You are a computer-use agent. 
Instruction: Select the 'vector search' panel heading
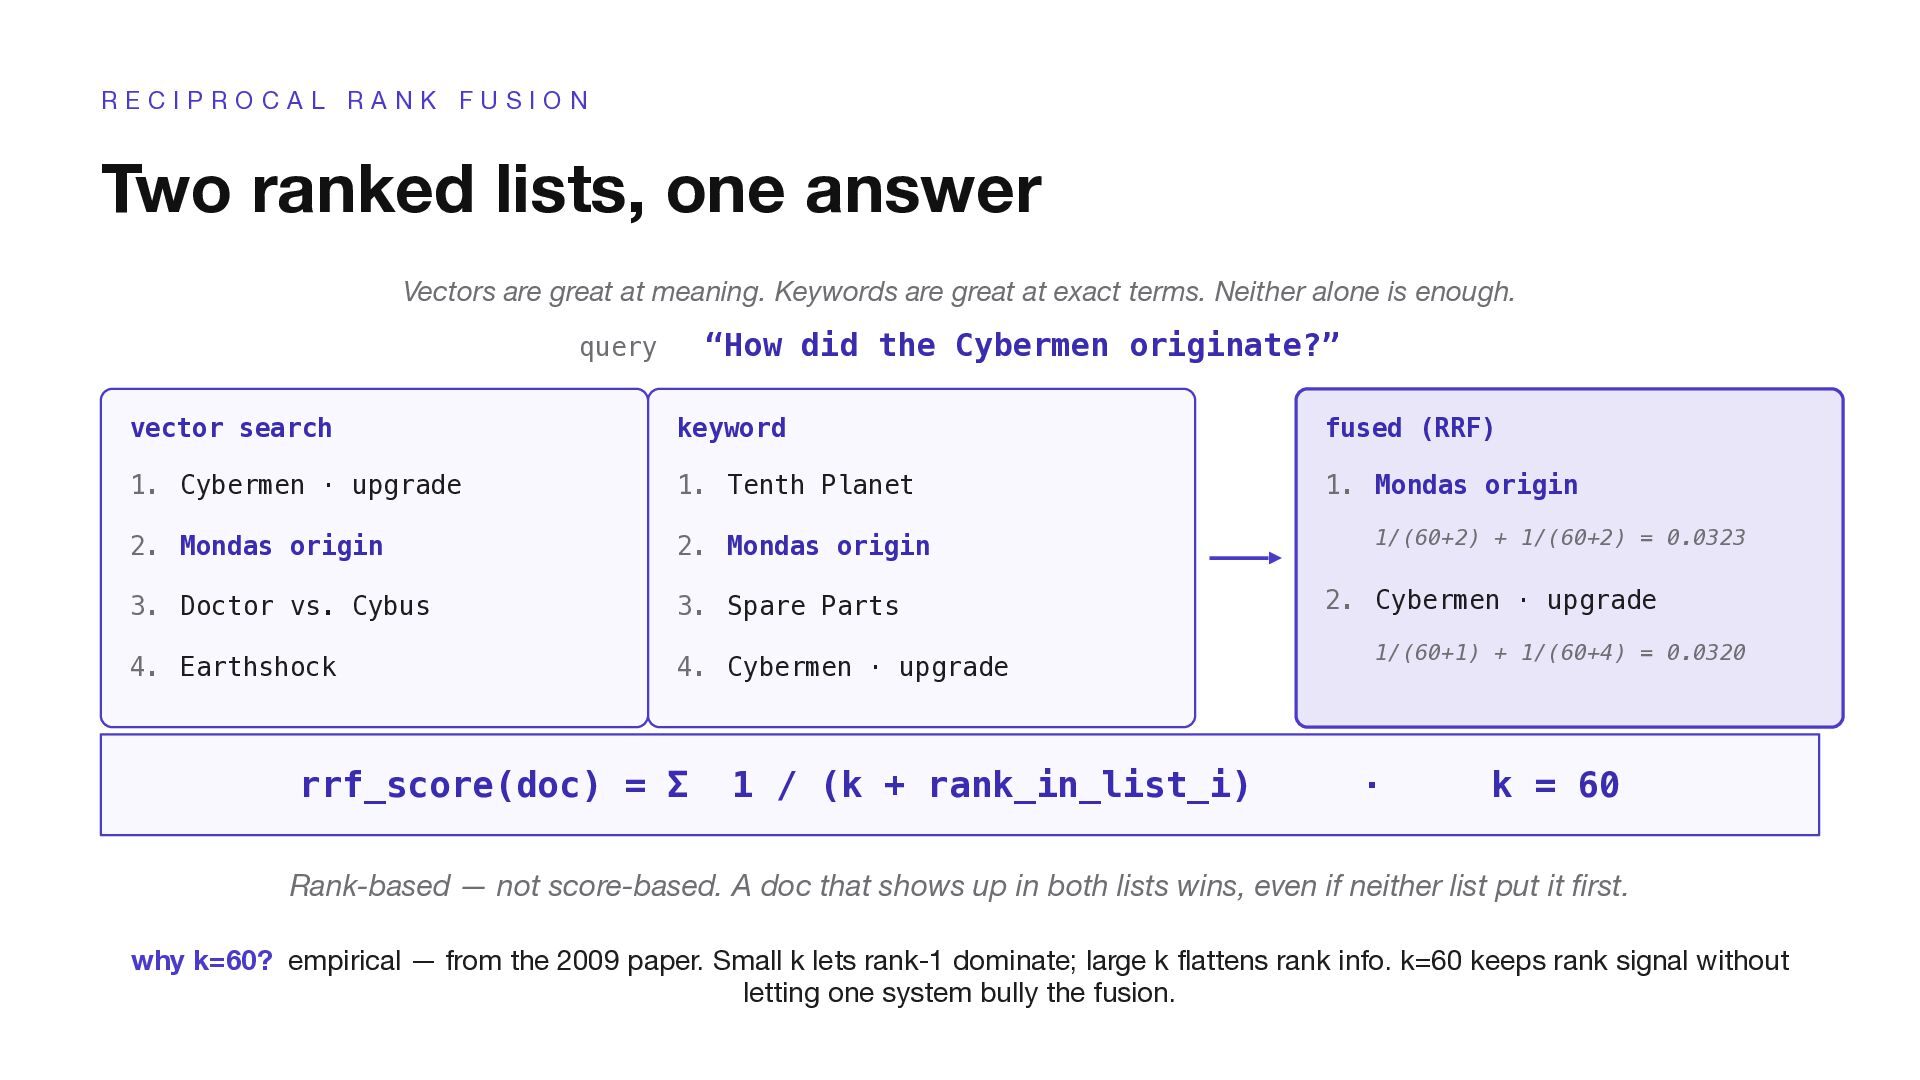pyautogui.click(x=231, y=428)
